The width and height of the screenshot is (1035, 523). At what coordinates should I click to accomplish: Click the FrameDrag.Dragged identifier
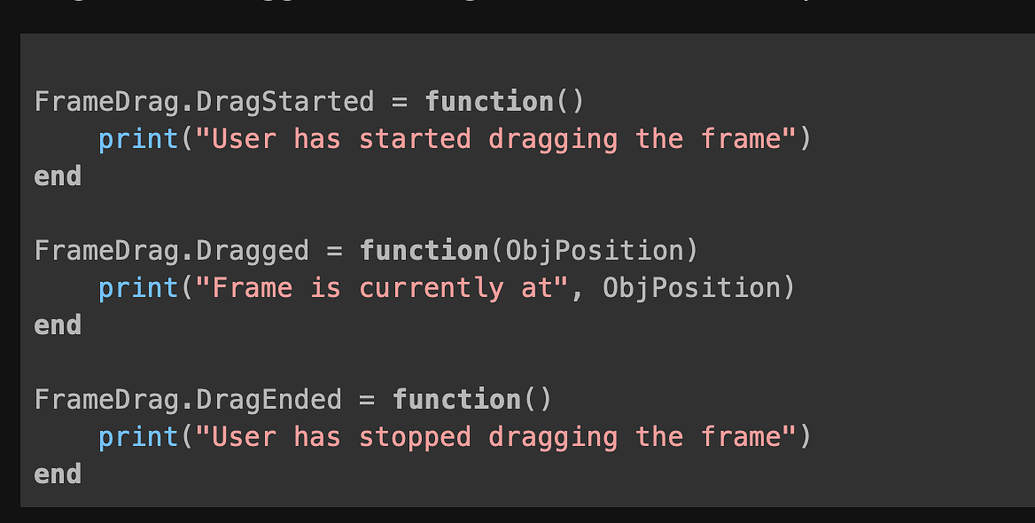click(x=172, y=251)
